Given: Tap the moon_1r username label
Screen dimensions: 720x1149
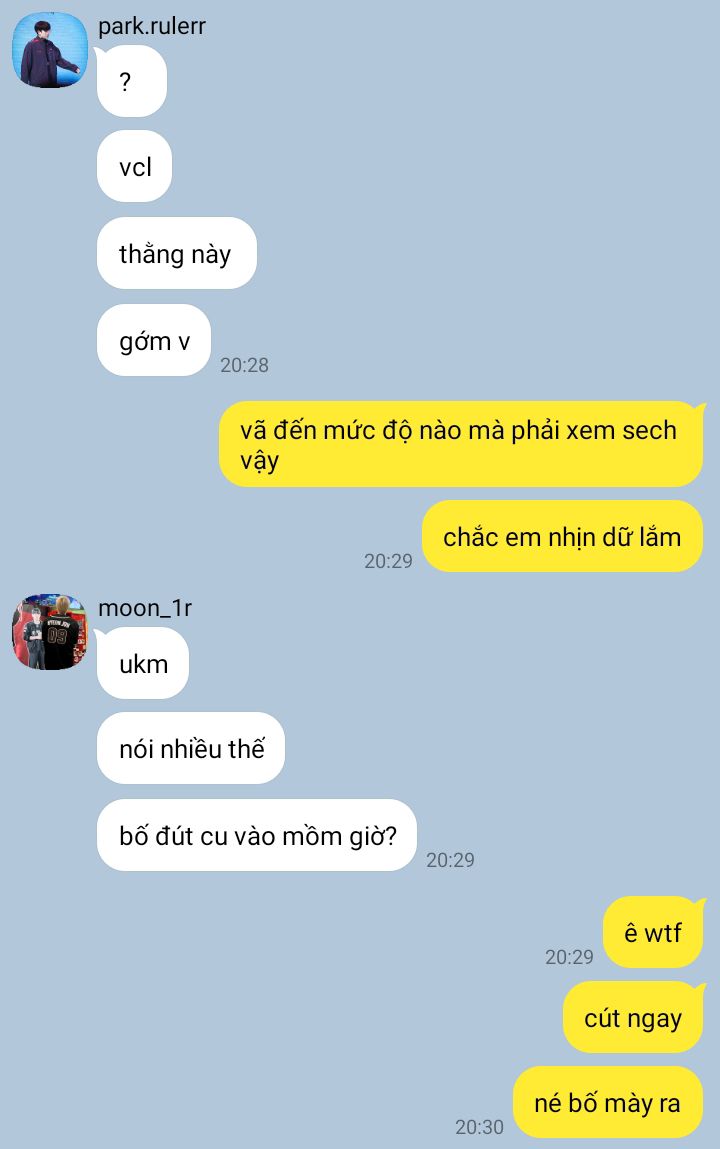Looking at the screenshot, I should tap(145, 608).
